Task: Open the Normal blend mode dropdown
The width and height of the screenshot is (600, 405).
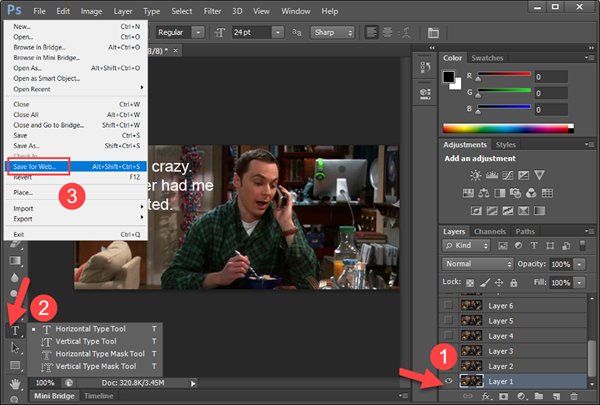Action: point(478,264)
